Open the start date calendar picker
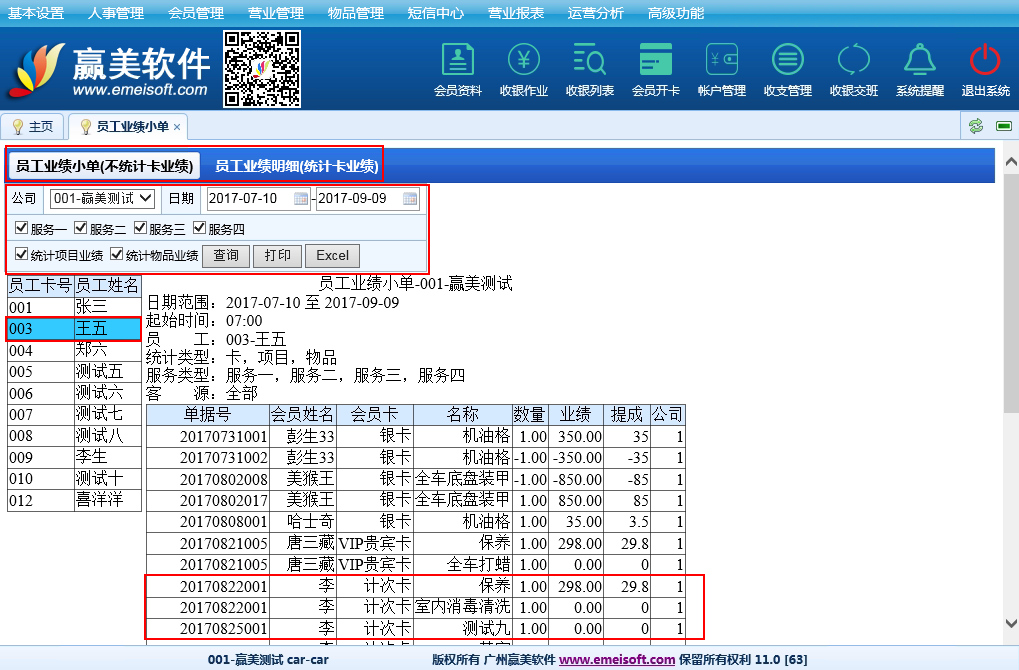Viewport: 1019px width, 670px height. tap(301, 199)
